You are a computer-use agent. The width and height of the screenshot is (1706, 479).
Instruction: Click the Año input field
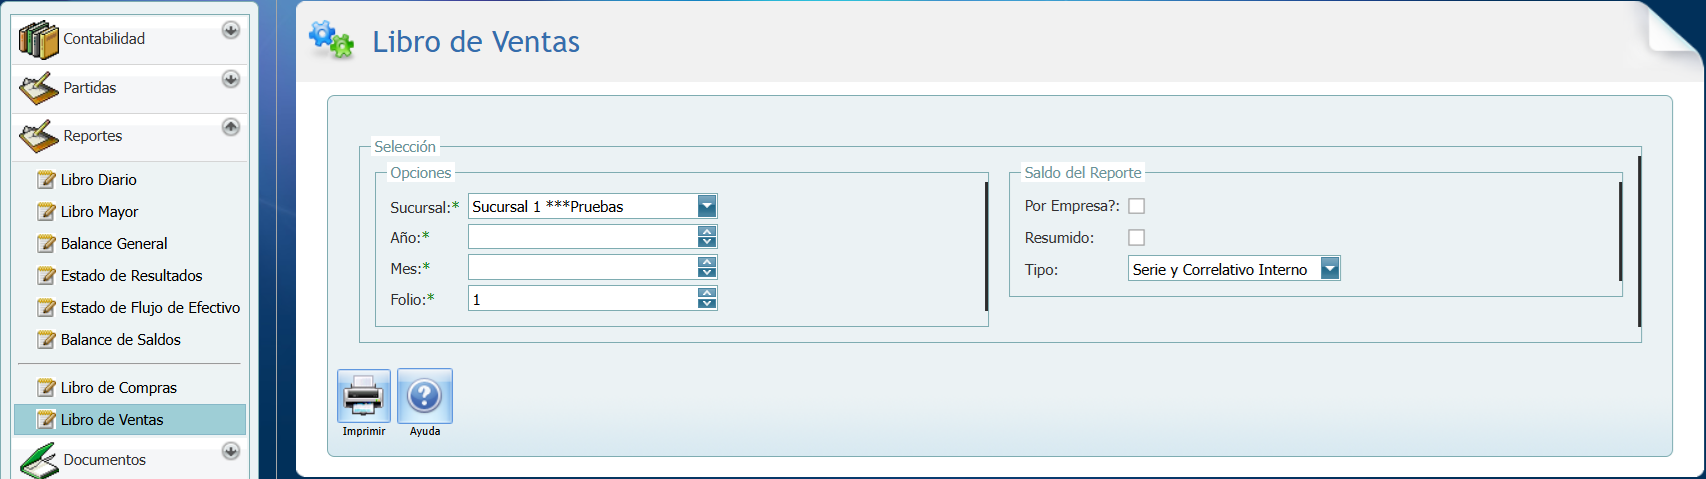[x=582, y=237]
